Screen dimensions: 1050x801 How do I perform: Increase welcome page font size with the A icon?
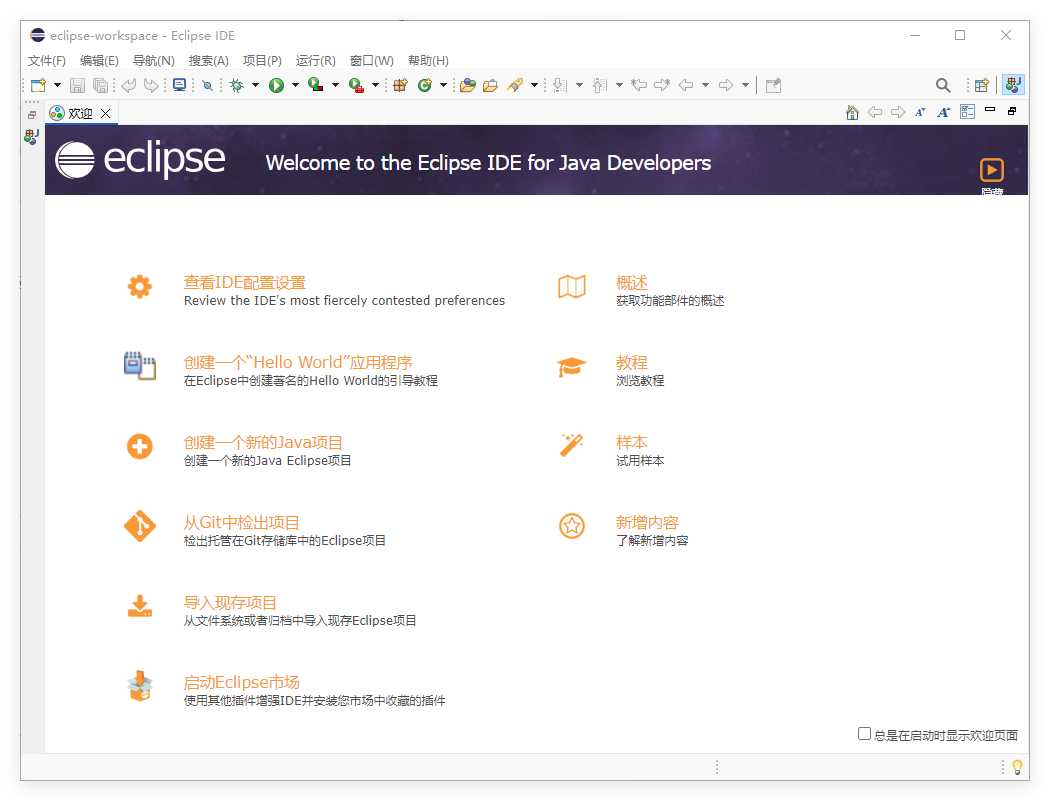tap(943, 112)
